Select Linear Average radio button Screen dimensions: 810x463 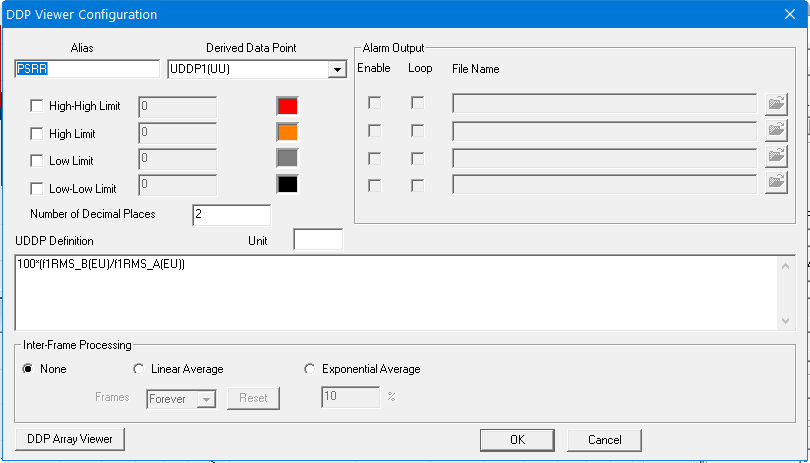pyautogui.click(x=138, y=369)
